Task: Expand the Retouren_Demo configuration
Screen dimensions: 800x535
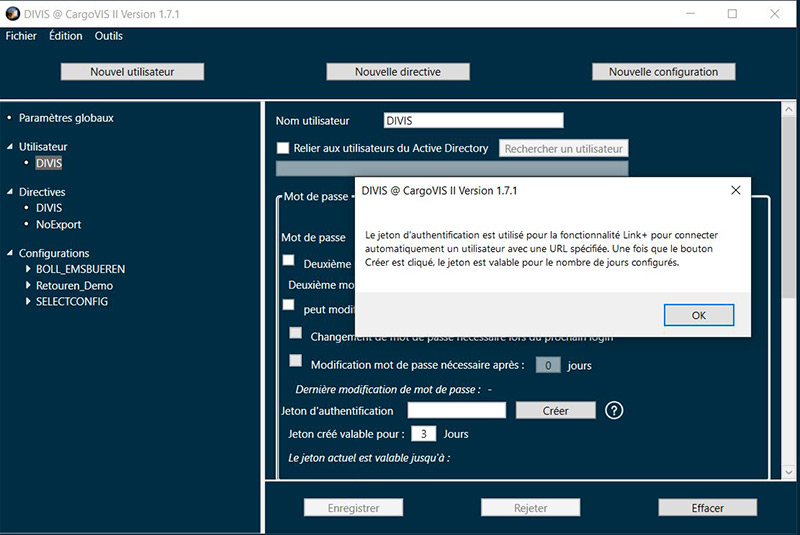Action: [x=28, y=285]
